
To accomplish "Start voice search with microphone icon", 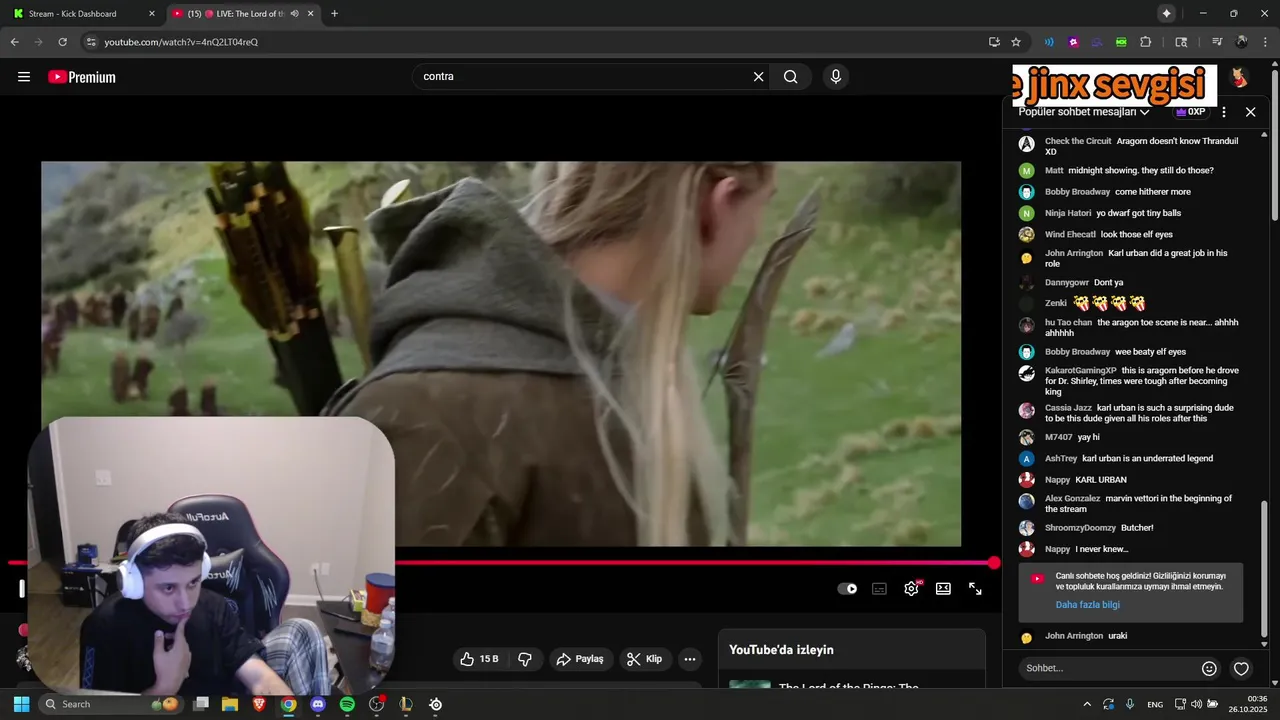I will [836, 77].
